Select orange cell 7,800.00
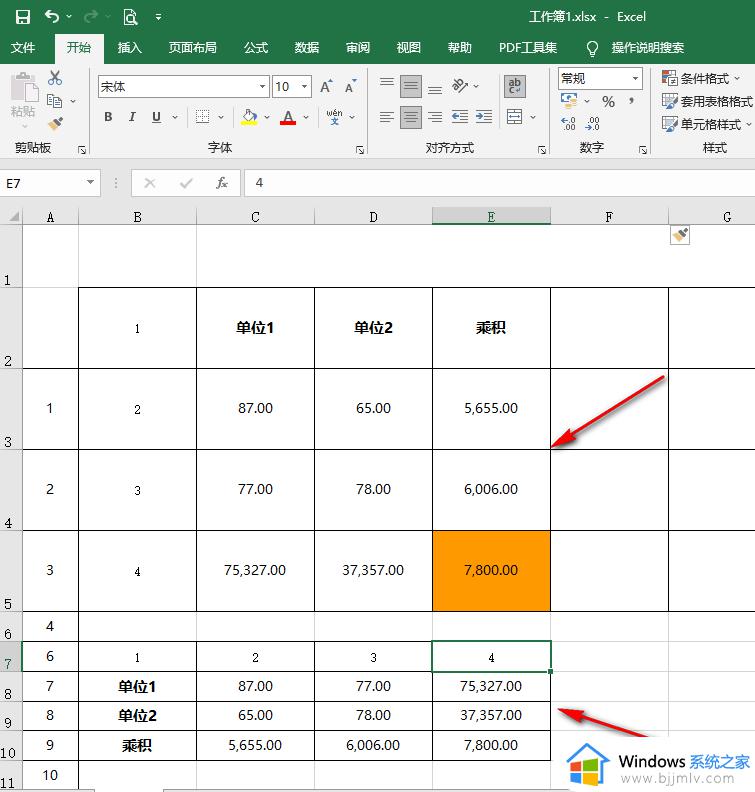This screenshot has width=755, height=792. [491, 571]
